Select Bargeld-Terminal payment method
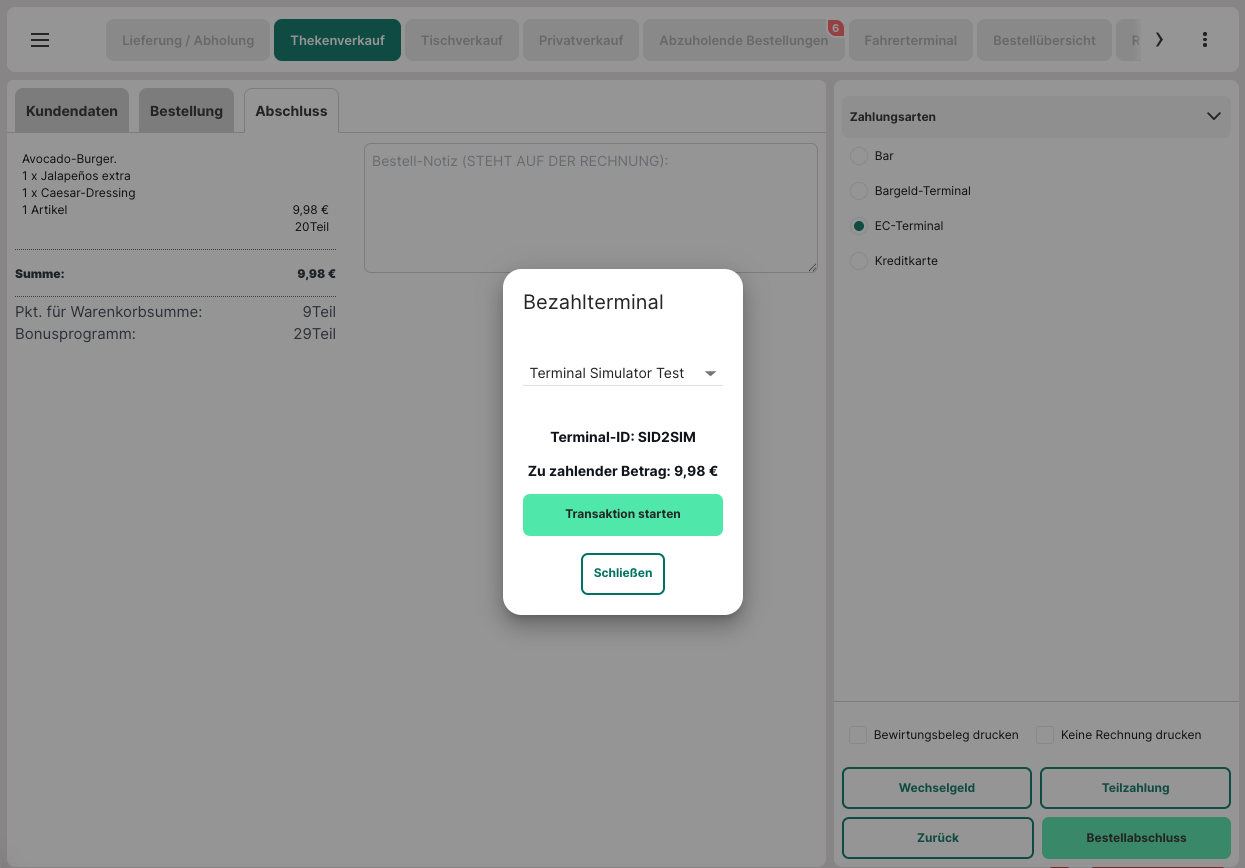This screenshot has width=1245, height=868. (x=858, y=191)
